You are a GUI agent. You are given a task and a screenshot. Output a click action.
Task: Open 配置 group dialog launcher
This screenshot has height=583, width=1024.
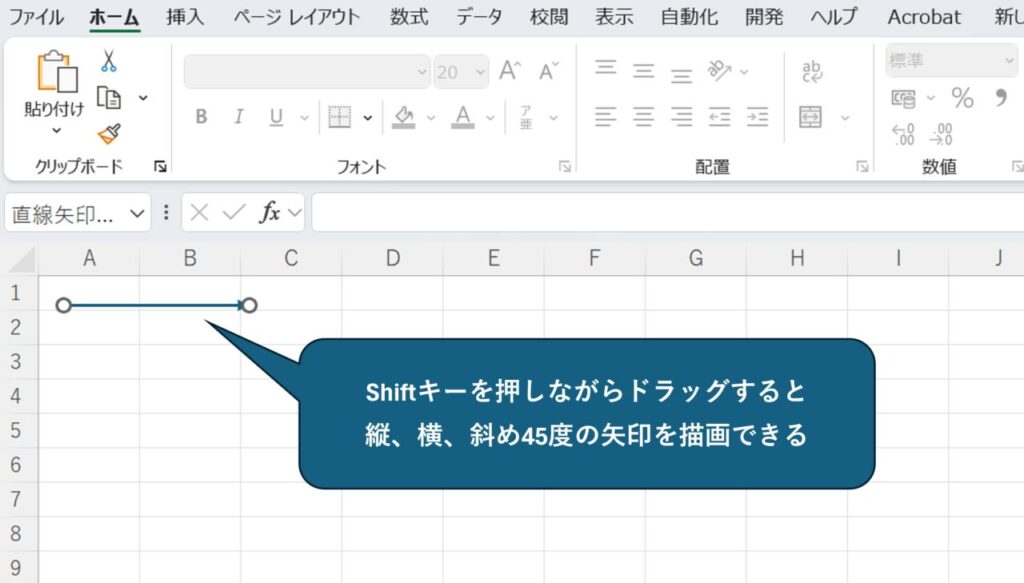862,167
